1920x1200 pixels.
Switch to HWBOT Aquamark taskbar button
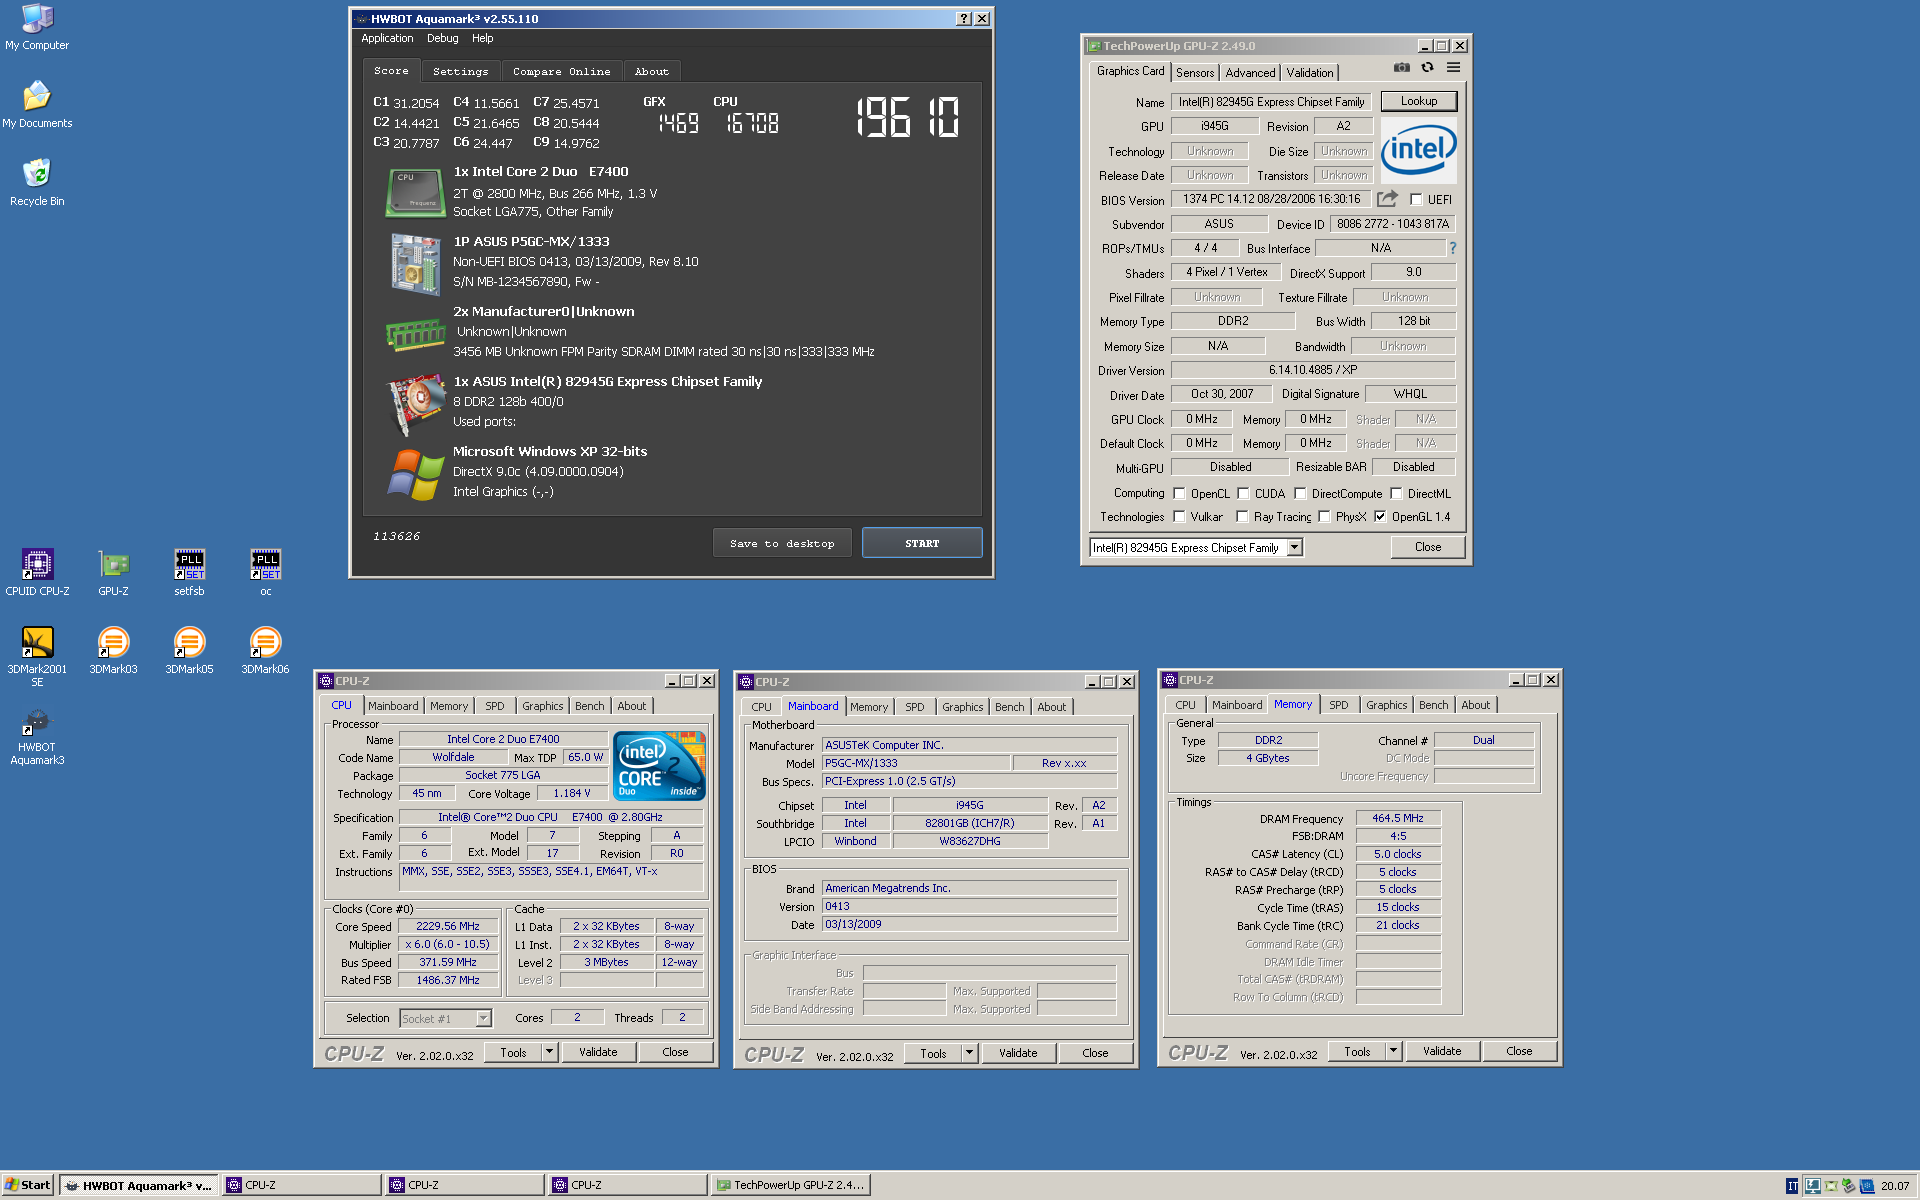point(139,1185)
